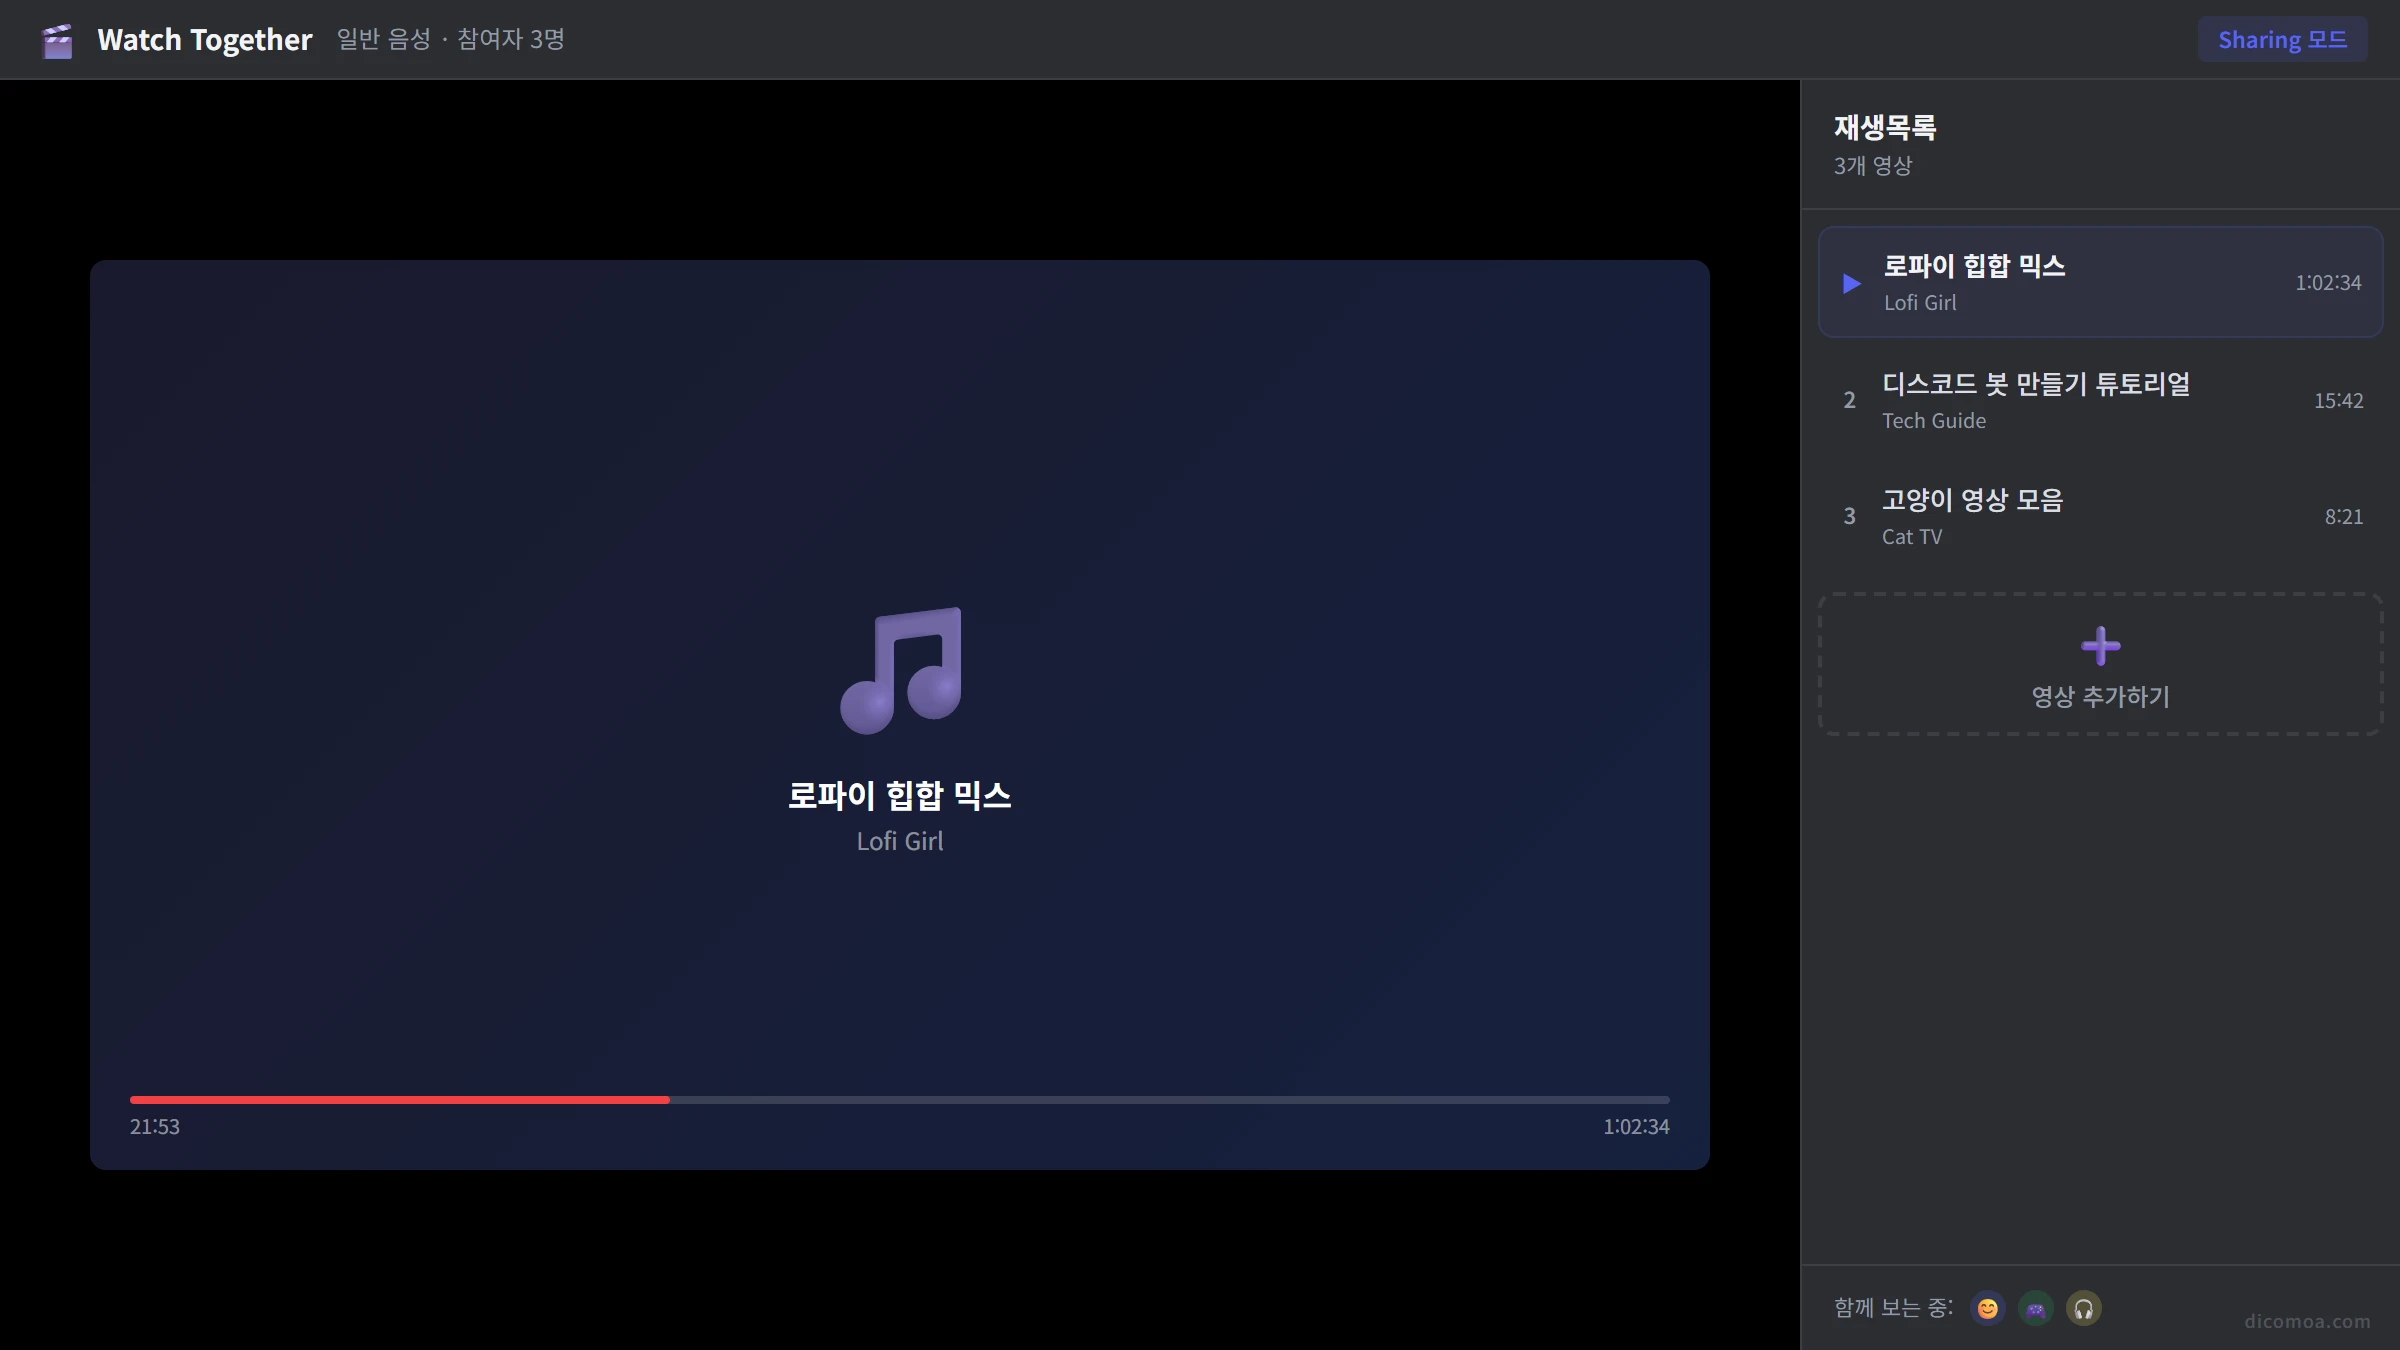Image resolution: width=2400 pixels, height=1350 pixels.
Task: Click the Watch Together title
Action: point(205,40)
